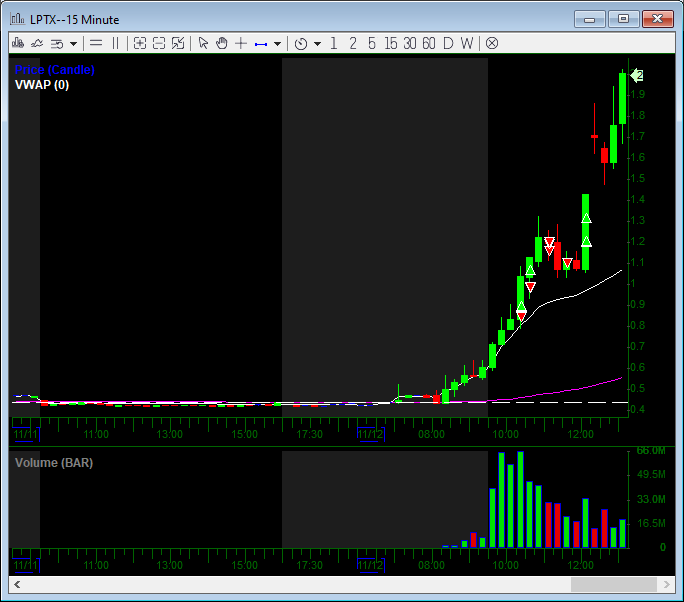Click the chart type bar icon in toolbar
This screenshot has width=684, height=602.
click(x=18, y=43)
